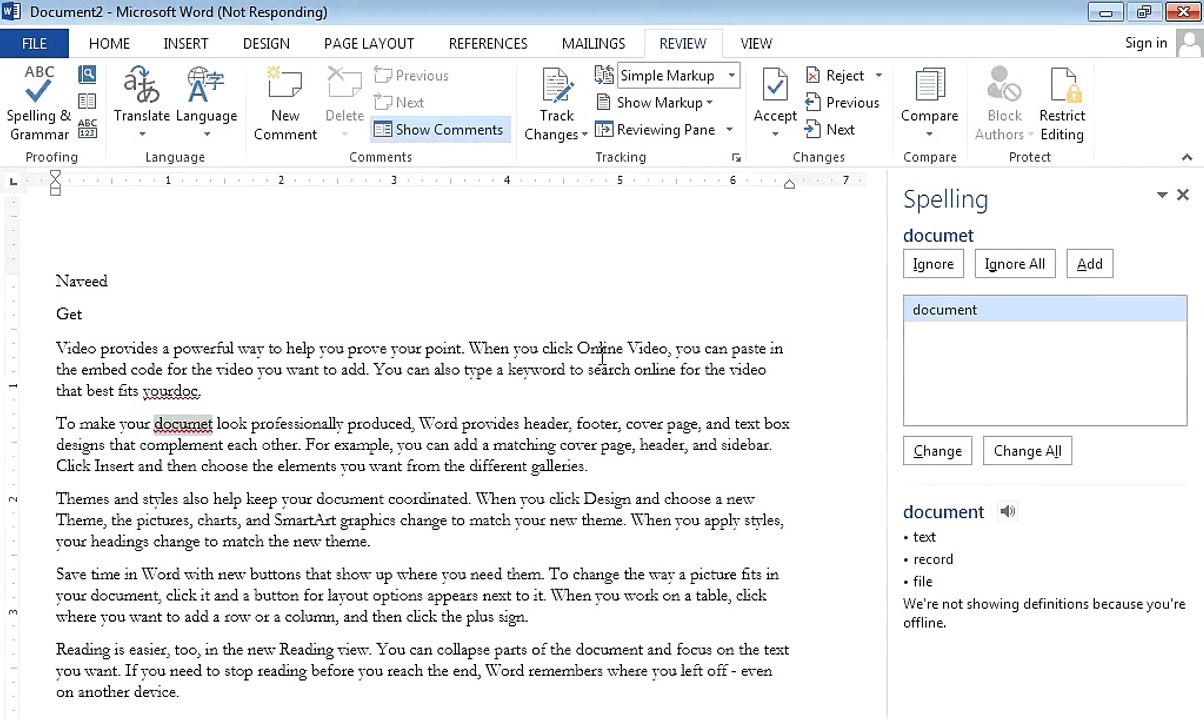Switch to the VIEW tab
Image resolution: width=1204 pixels, height=720 pixels.
coord(756,44)
